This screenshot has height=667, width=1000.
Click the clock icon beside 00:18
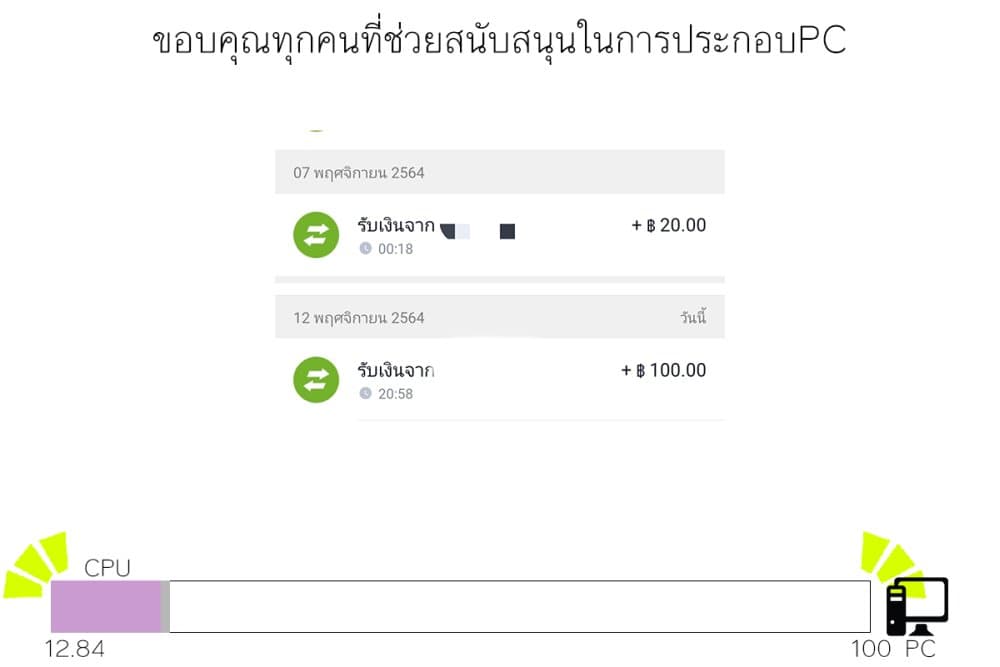coord(365,248)
